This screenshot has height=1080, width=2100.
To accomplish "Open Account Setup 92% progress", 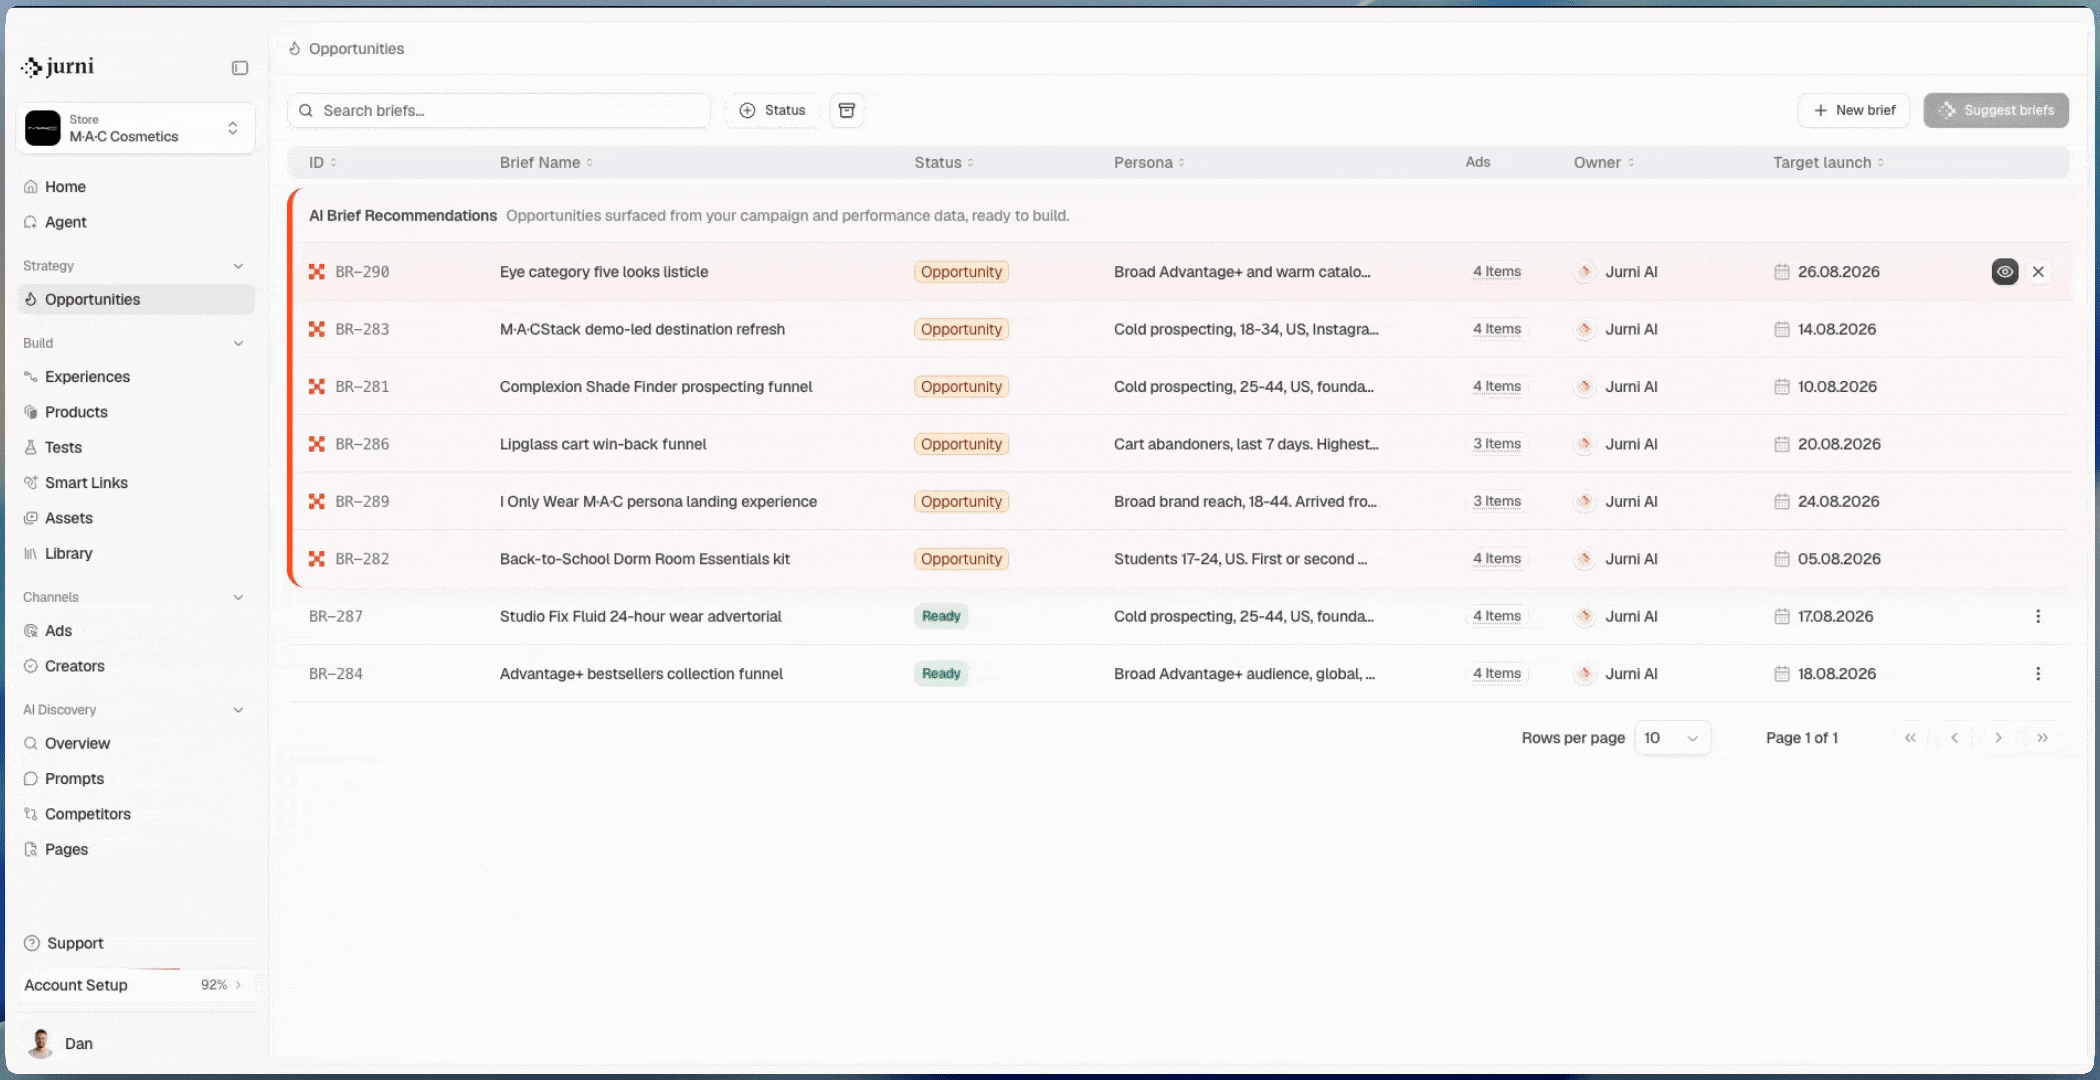I will pos(136,985).
